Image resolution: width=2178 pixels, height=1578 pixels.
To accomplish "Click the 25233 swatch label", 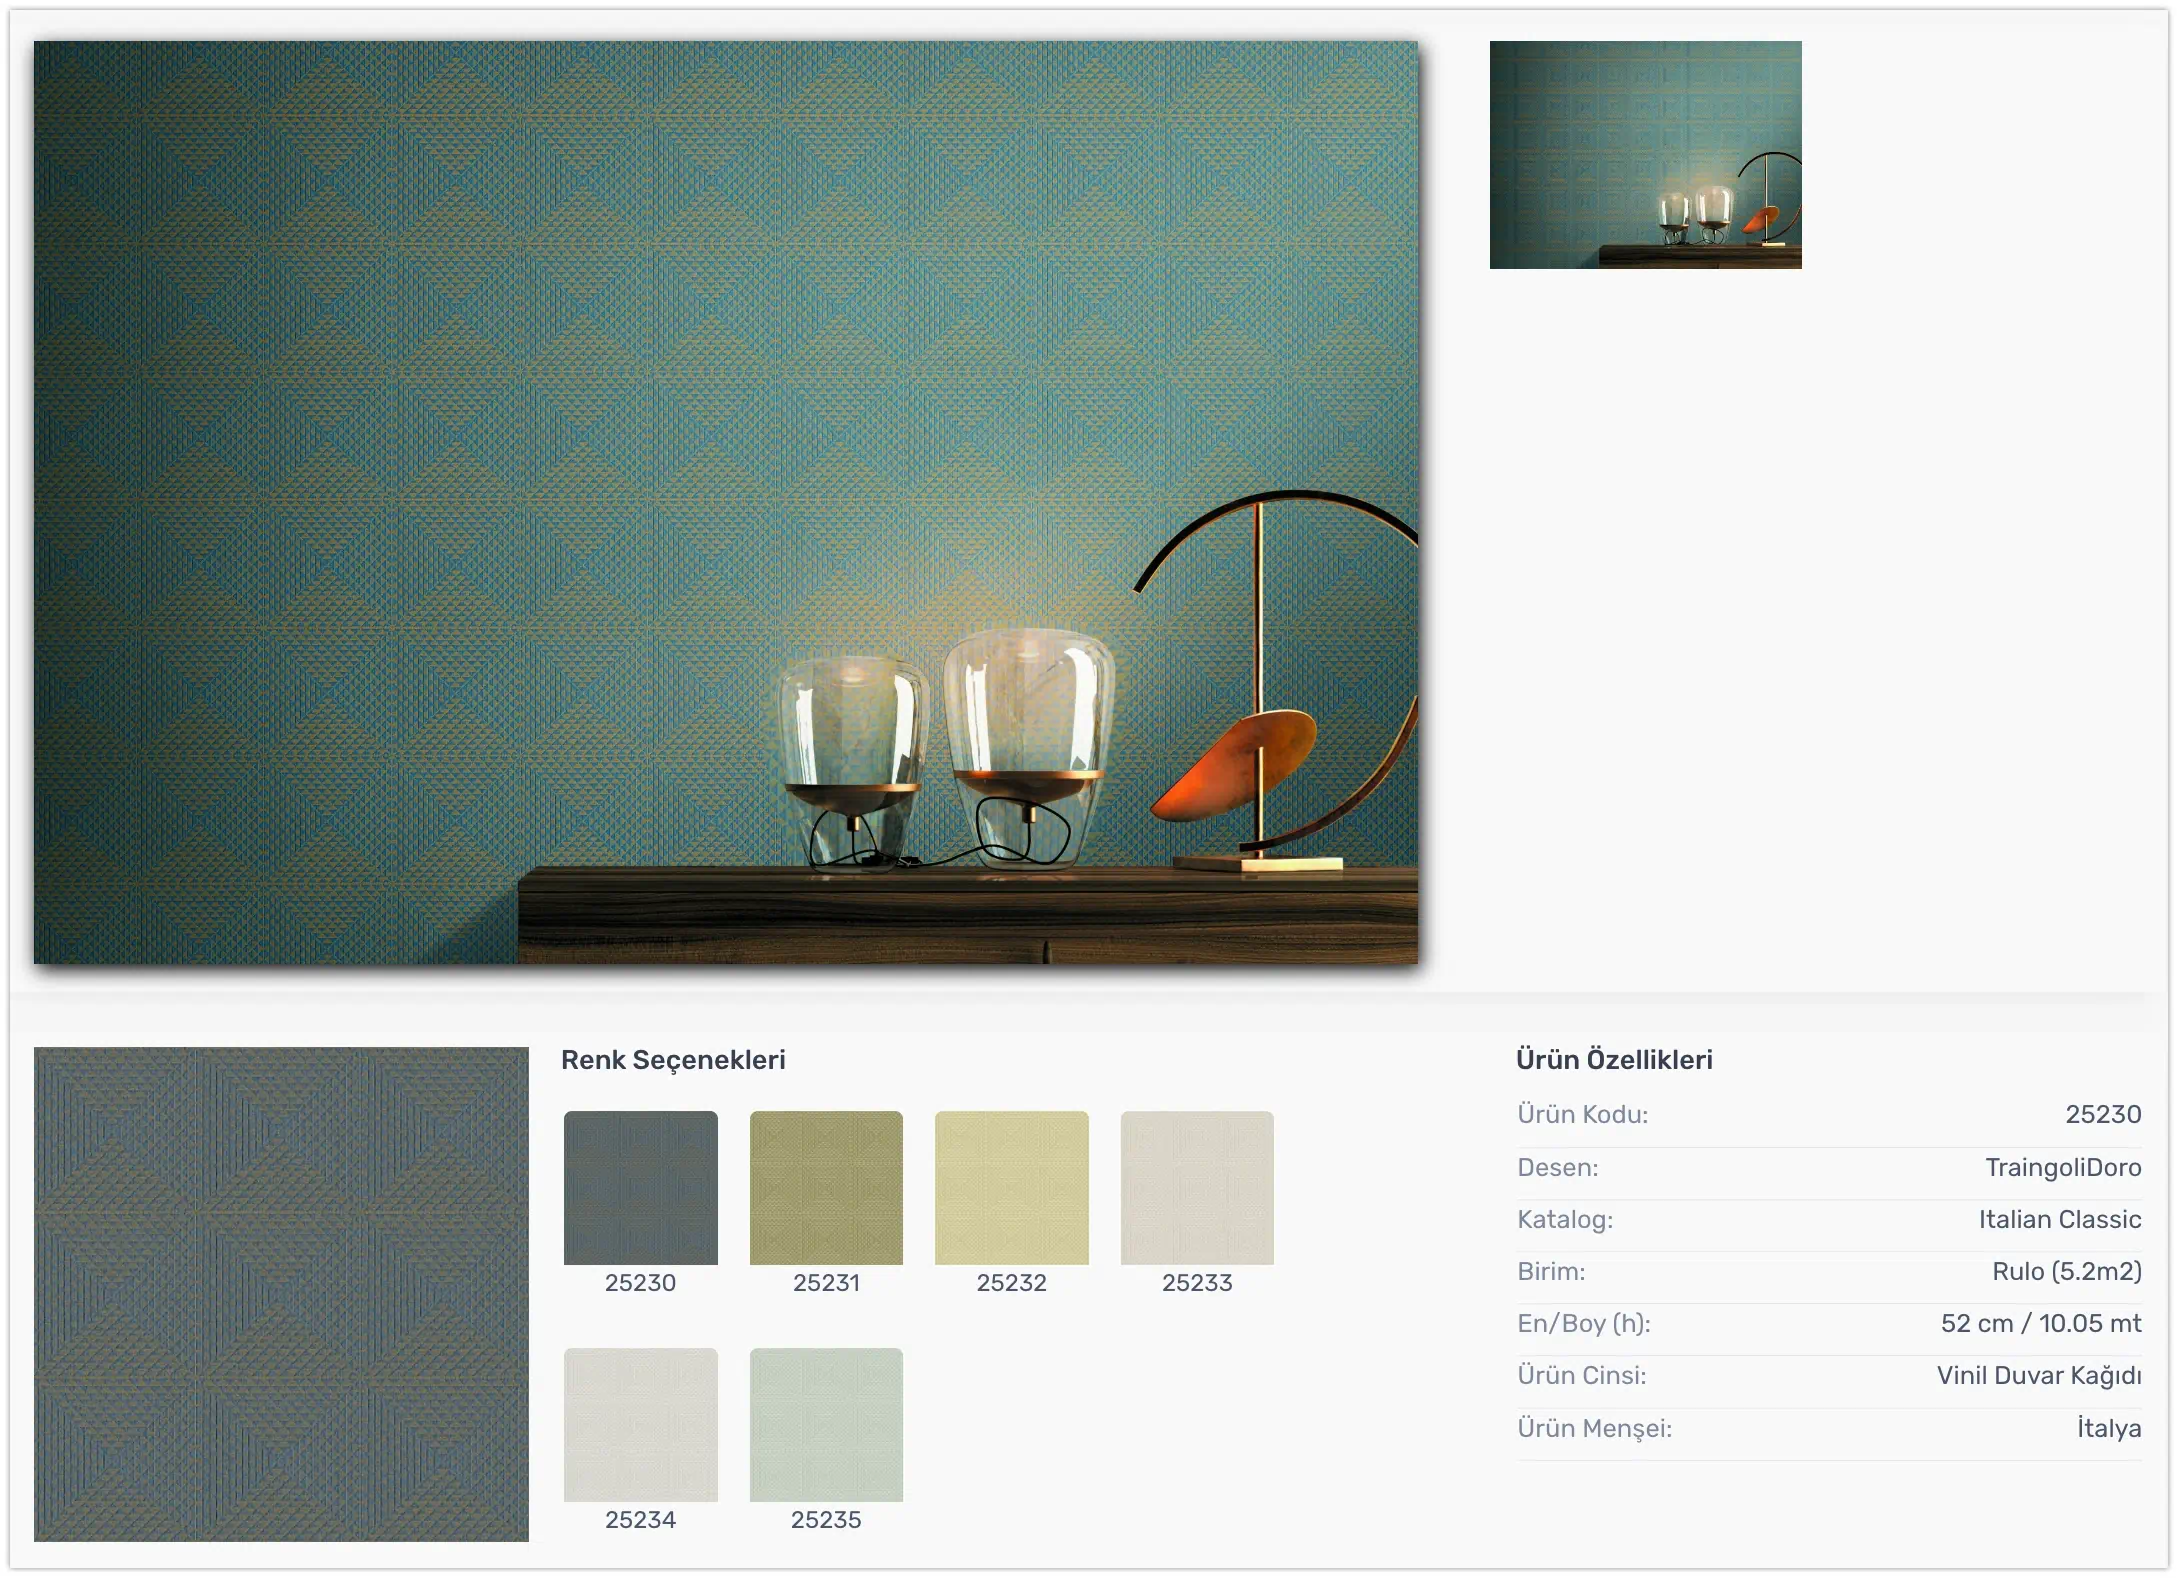I will pos(1197,1283).
